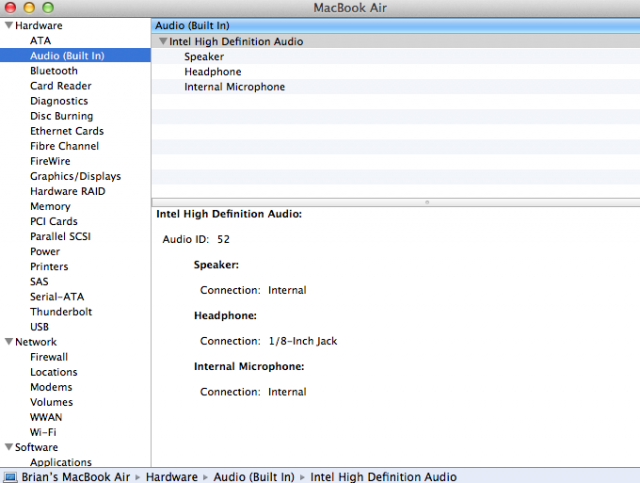
Task: Click the Audio ID value 52
Action: click(x=223, y=239)
